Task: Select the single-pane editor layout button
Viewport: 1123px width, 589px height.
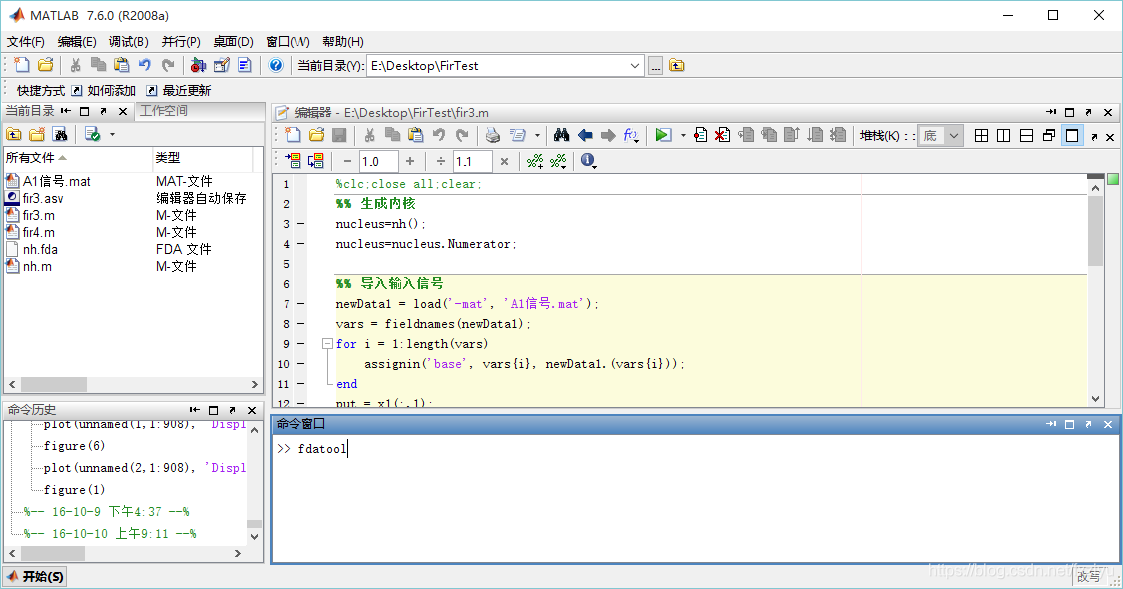Action: [x=1072, y=135]
